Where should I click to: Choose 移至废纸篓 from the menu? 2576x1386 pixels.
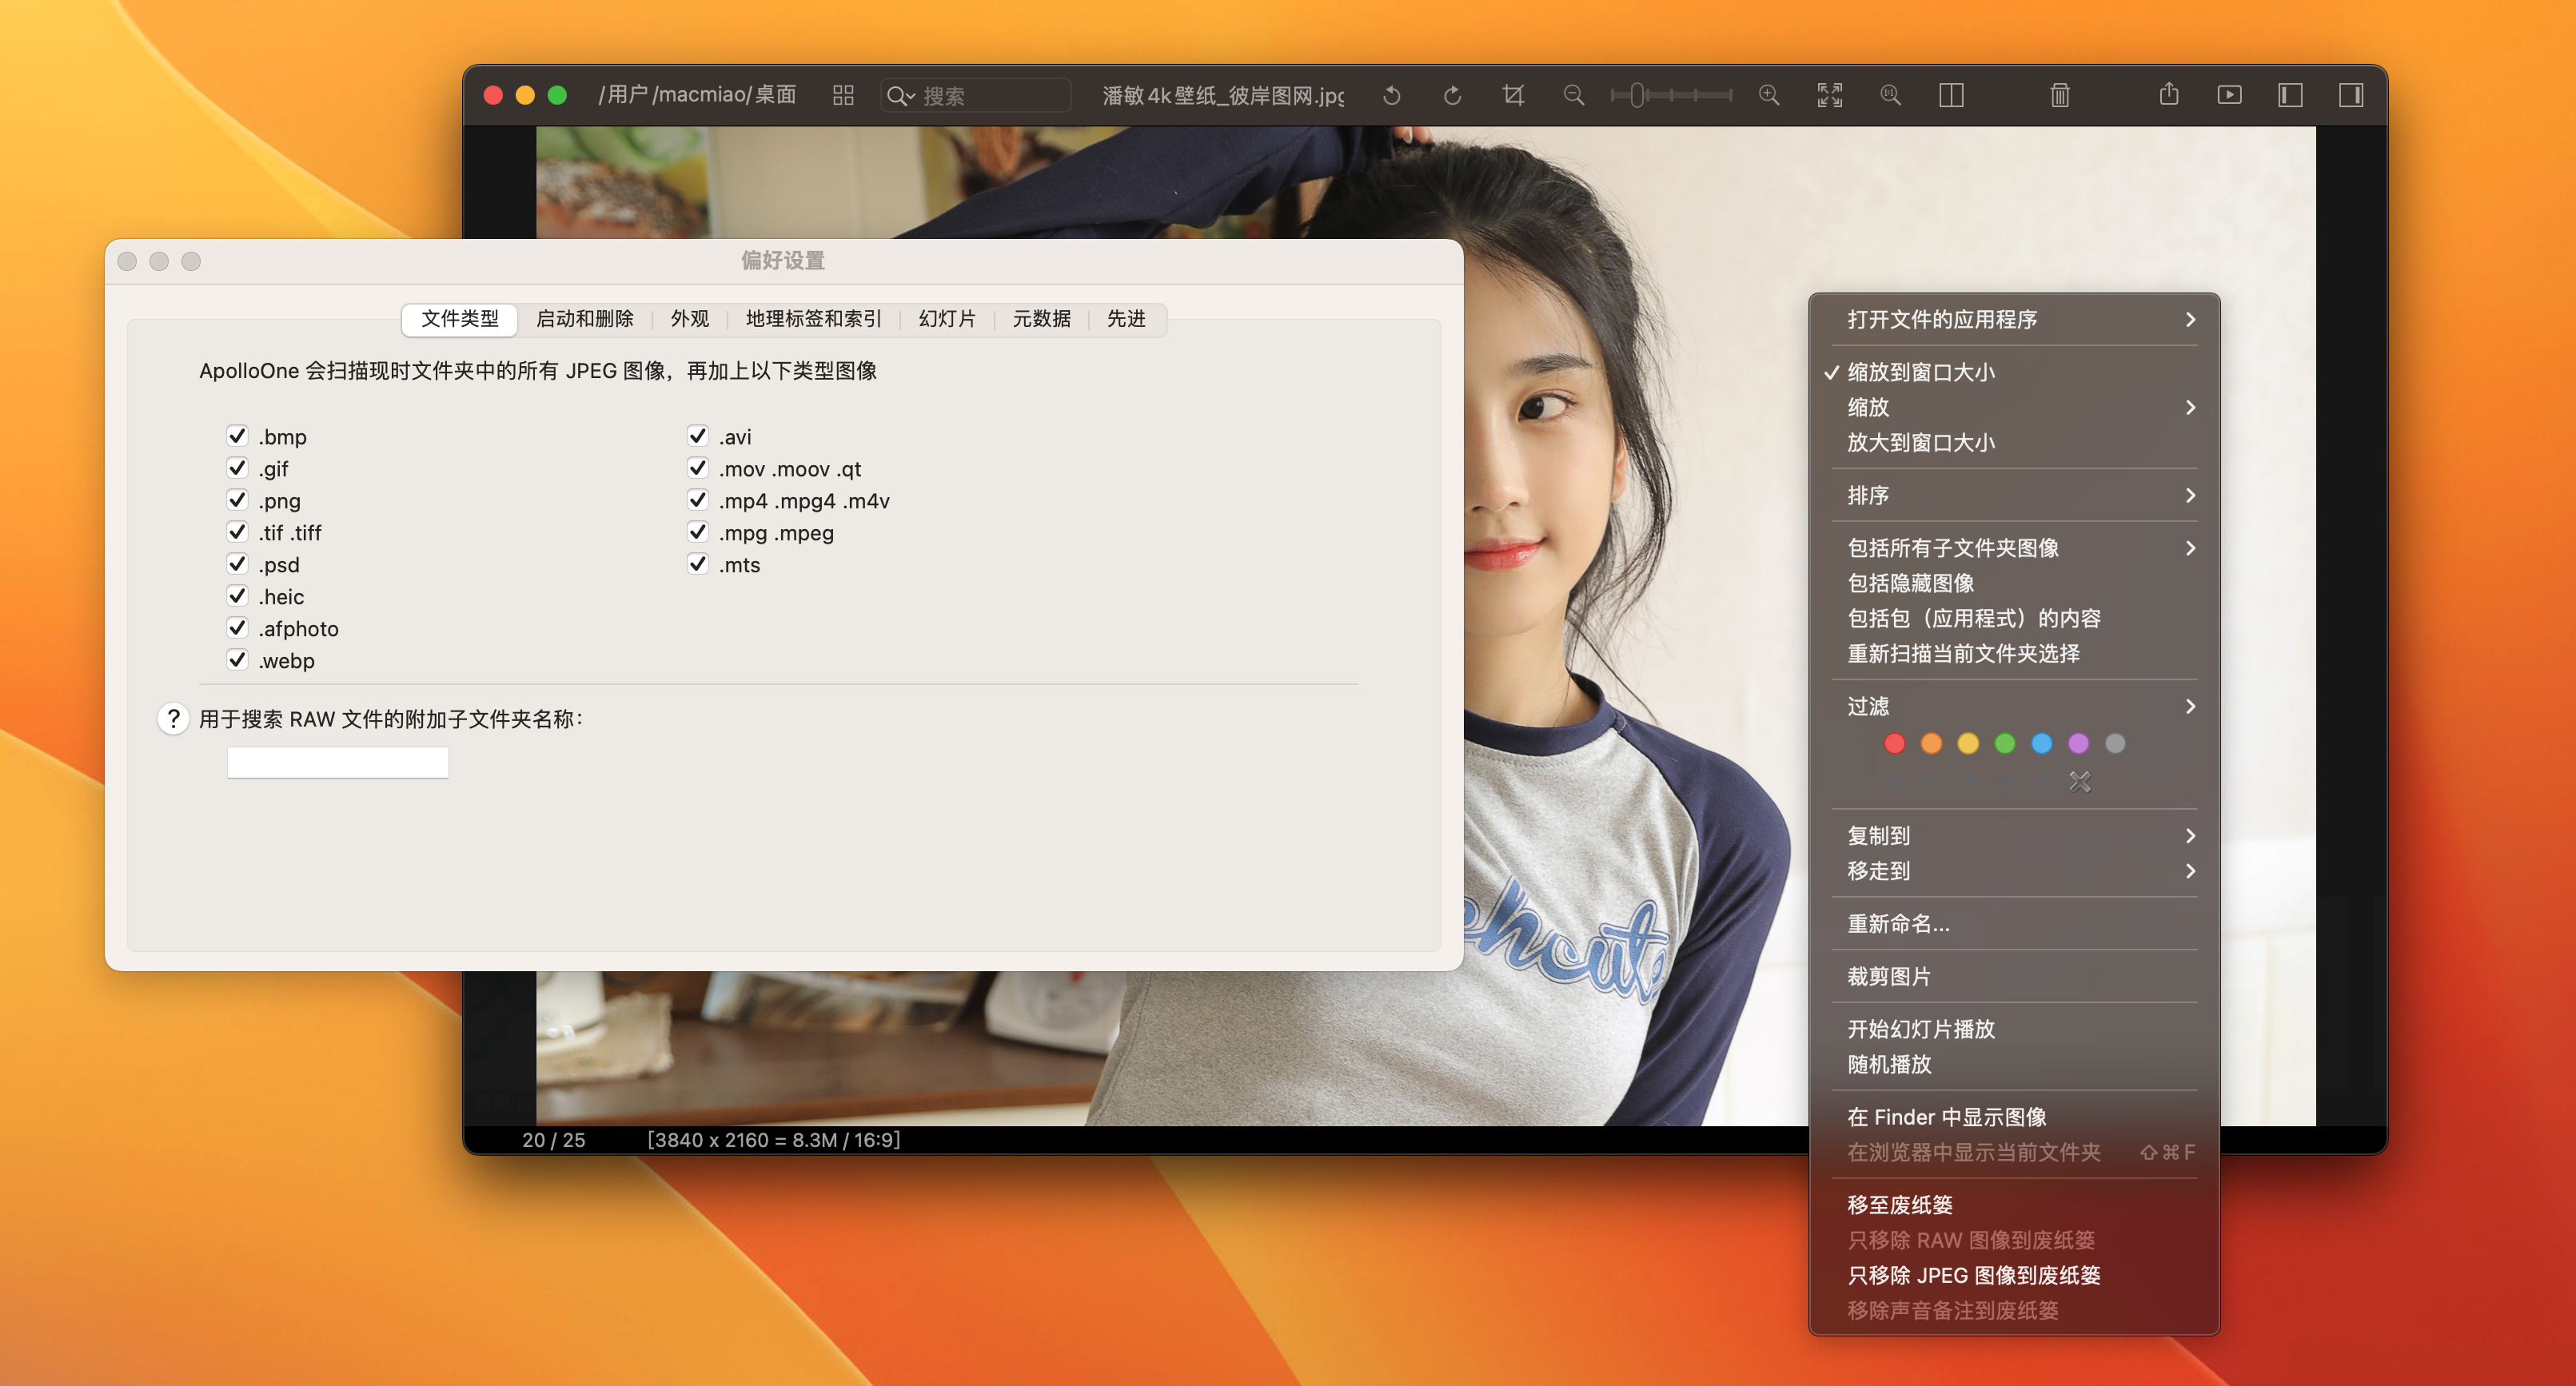click(1900, 1204)
